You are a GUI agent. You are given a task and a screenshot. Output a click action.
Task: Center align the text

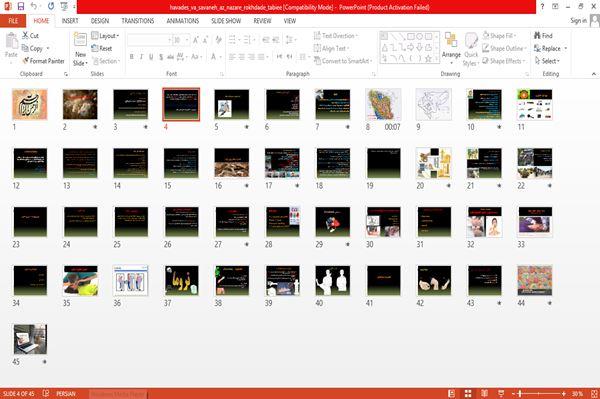[241, 57]
